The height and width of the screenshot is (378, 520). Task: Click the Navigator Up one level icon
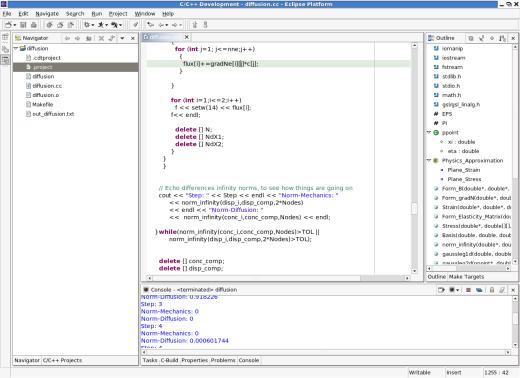tap(89, 38)
